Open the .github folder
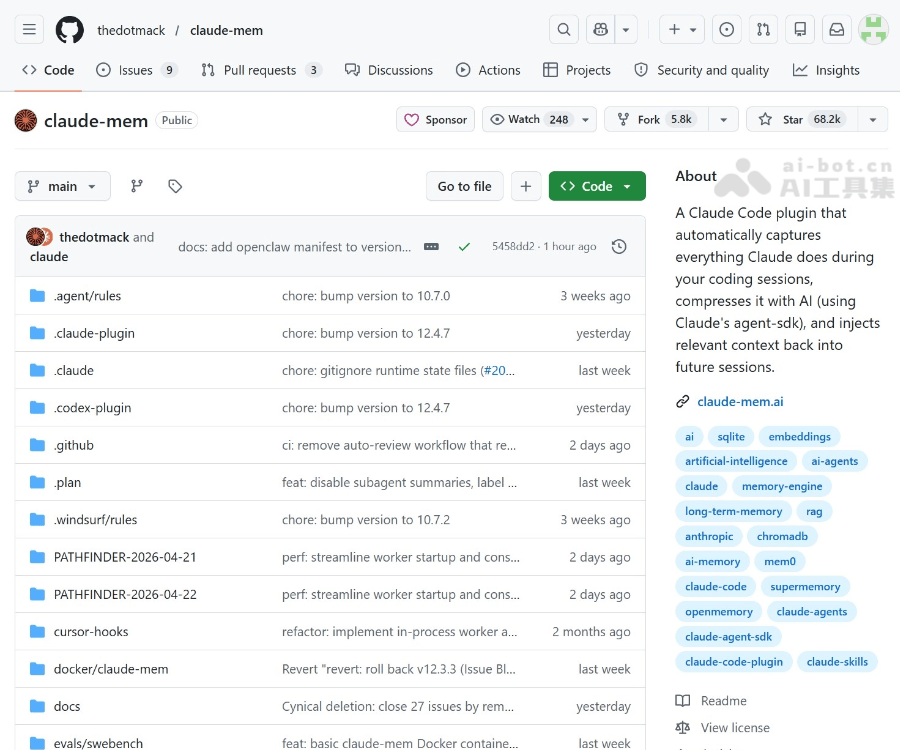The width and height of the screenshot is (900, 750). 73,445
